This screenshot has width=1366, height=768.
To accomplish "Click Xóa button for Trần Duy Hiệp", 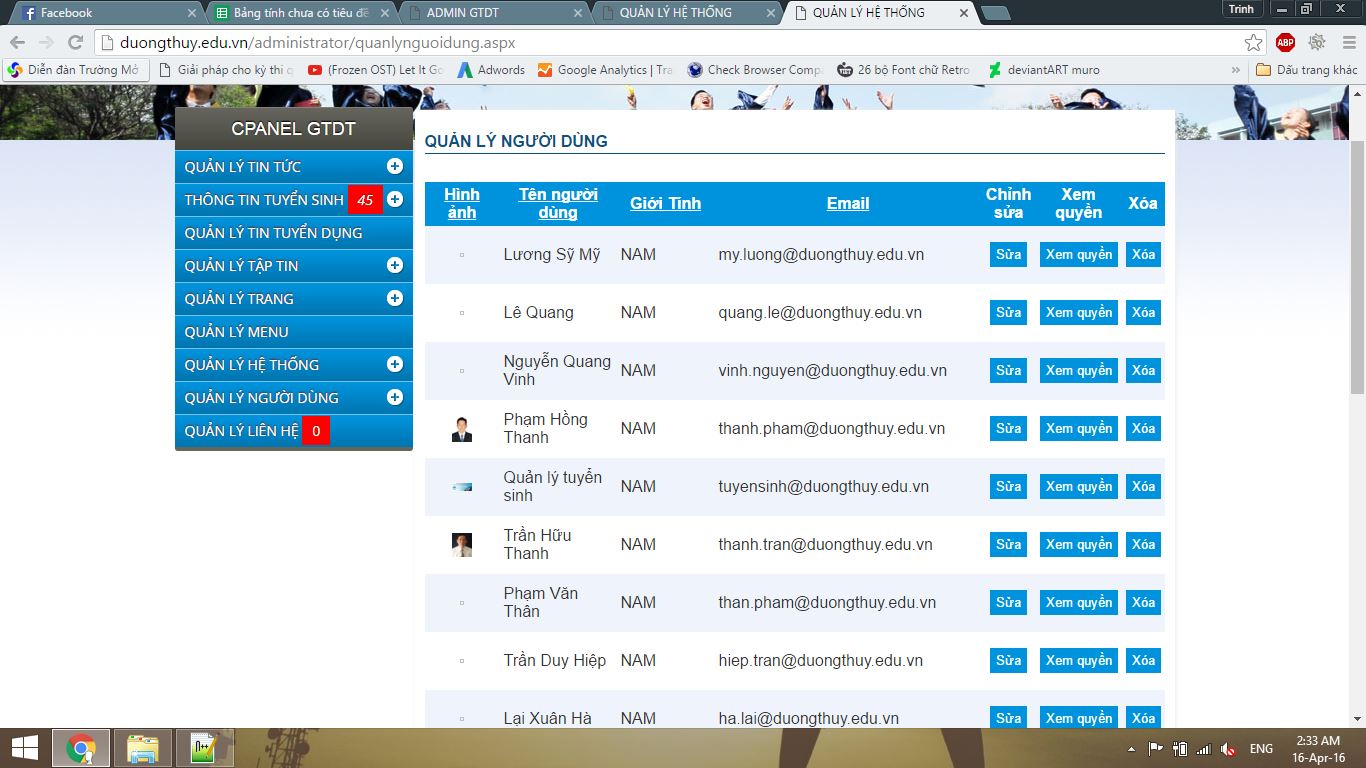I will (x=1143, y=661).
